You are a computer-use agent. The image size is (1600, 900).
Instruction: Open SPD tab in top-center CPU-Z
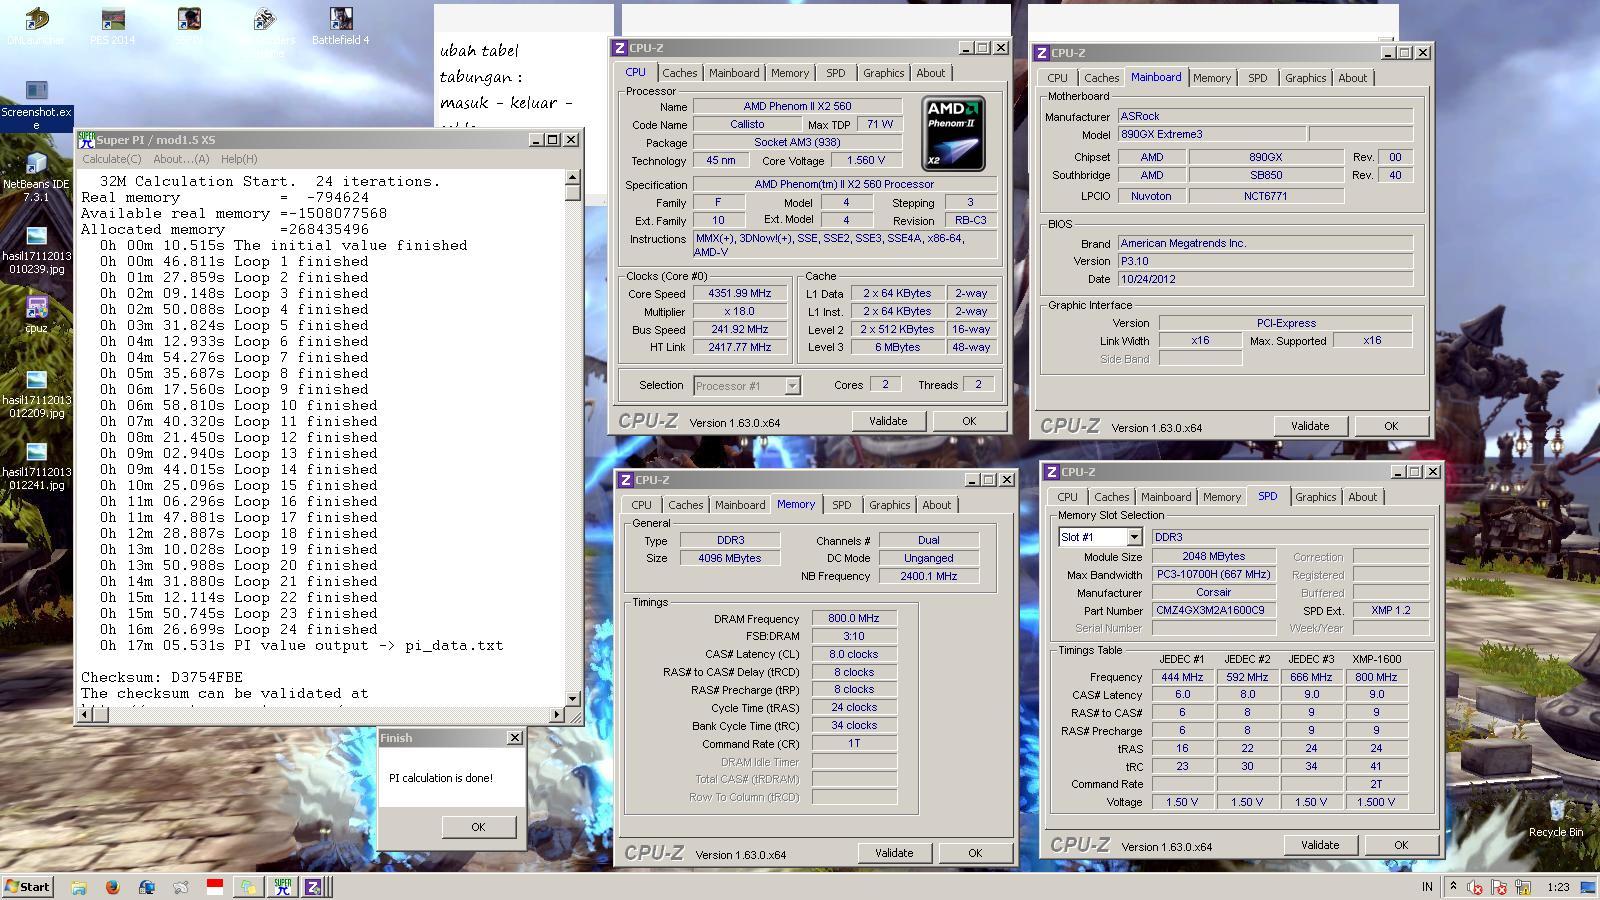point(836,73)
